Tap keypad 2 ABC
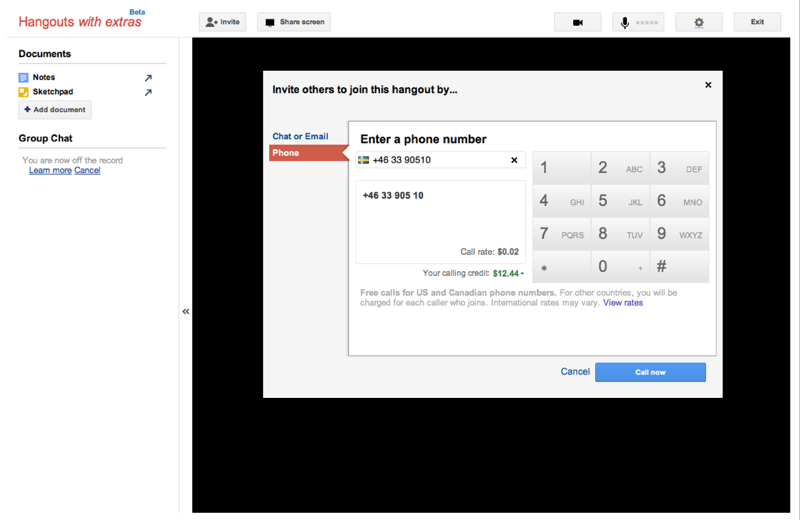 (x=620, y=168)
